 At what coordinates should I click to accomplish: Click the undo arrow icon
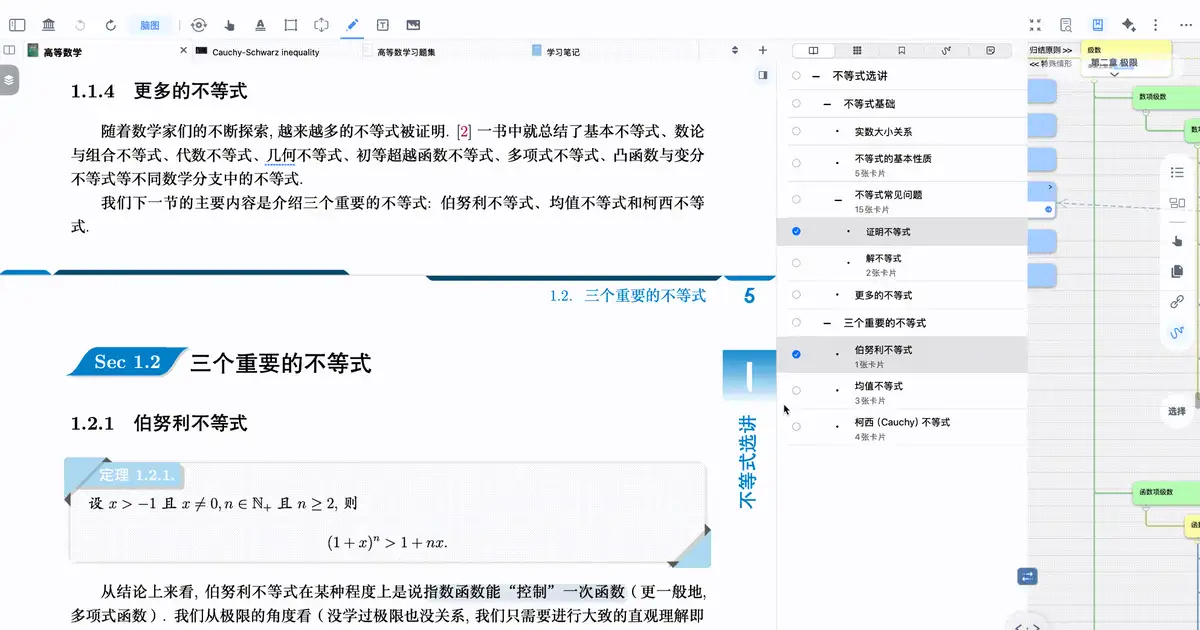pos(80,25)
